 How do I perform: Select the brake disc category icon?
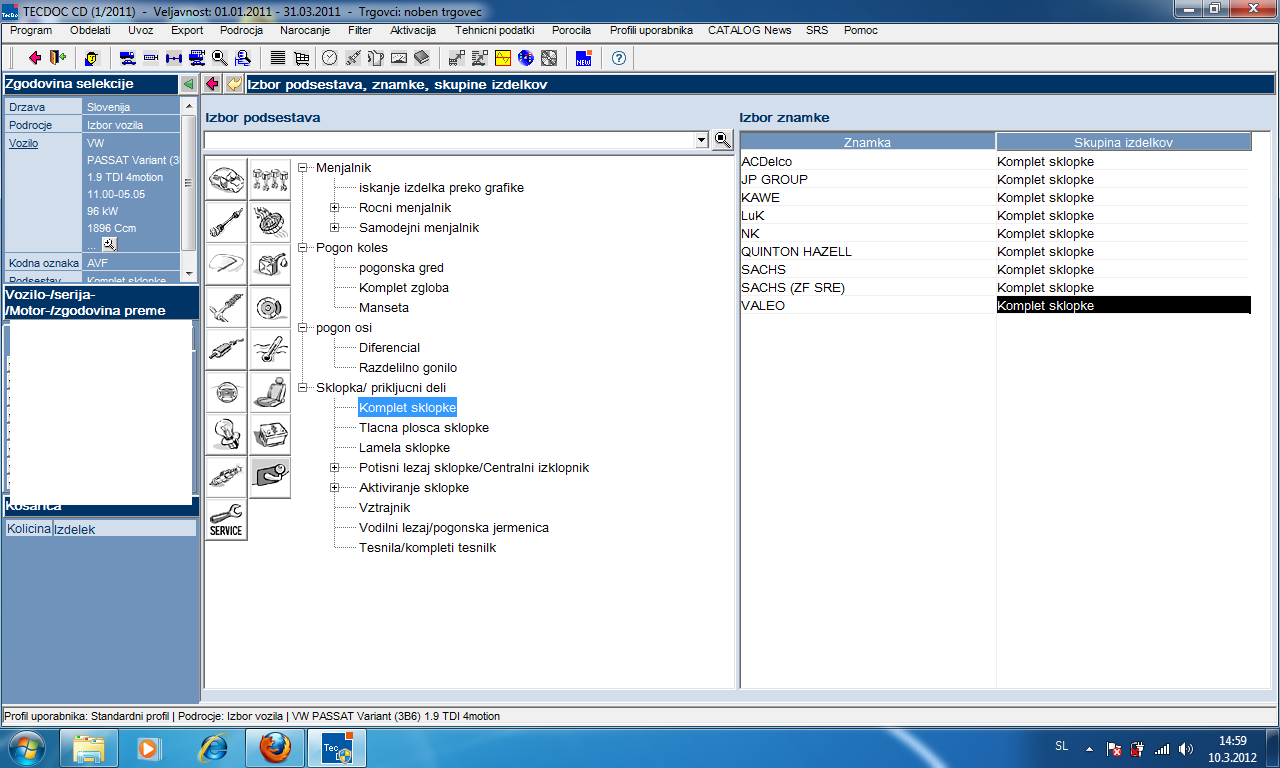[270, 306]
